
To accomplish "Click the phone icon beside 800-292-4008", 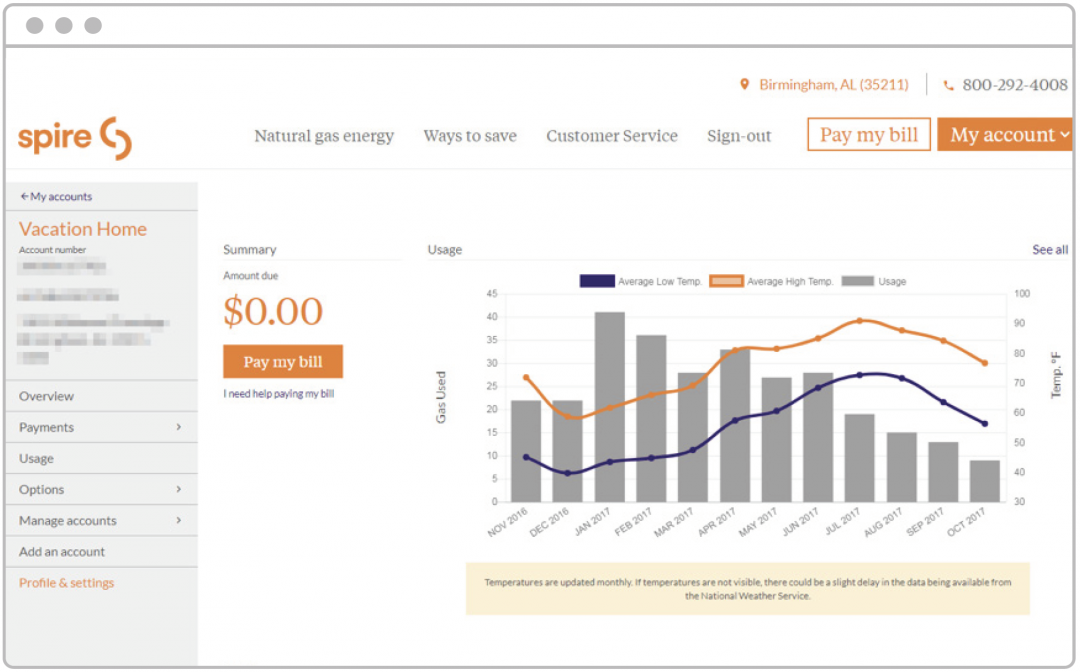I will [947, 84].
